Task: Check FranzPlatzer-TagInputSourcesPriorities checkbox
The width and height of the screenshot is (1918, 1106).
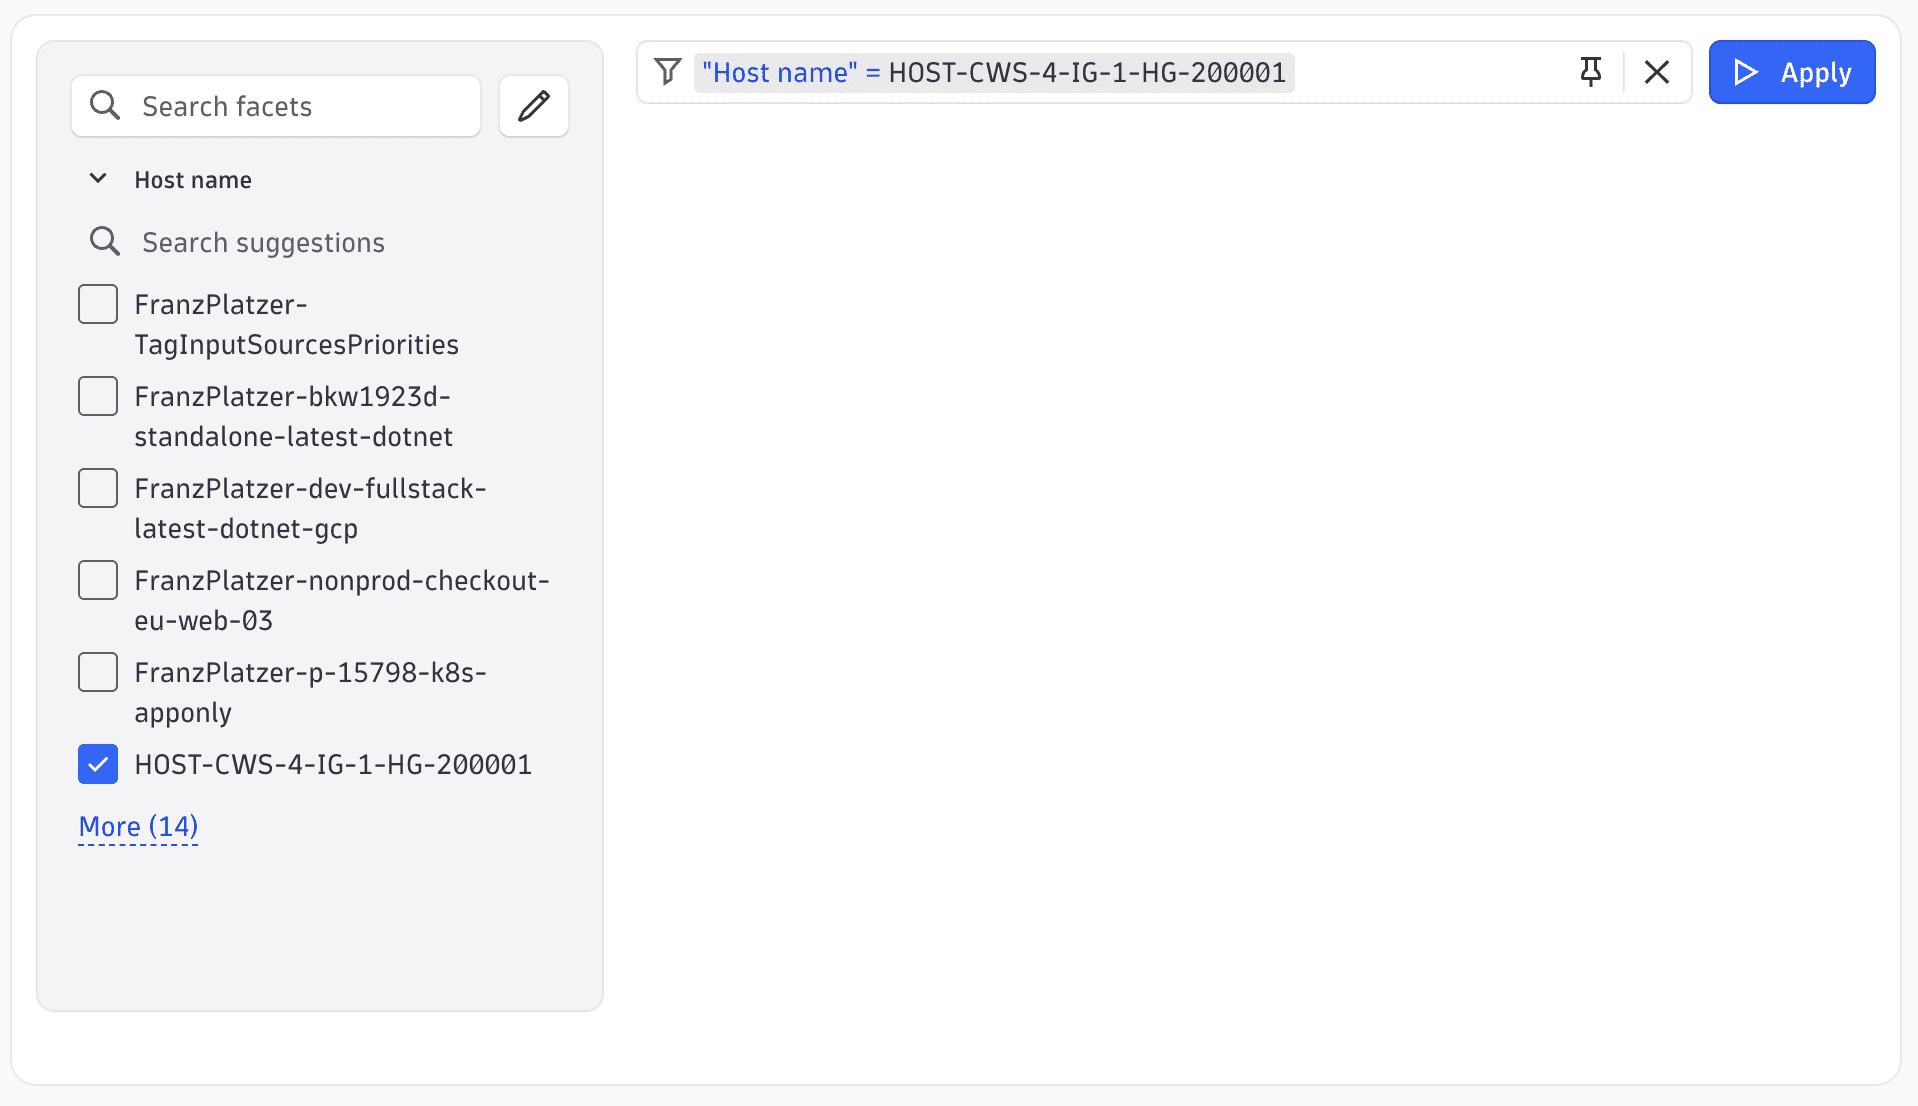Action: click(x=98, y=304)
